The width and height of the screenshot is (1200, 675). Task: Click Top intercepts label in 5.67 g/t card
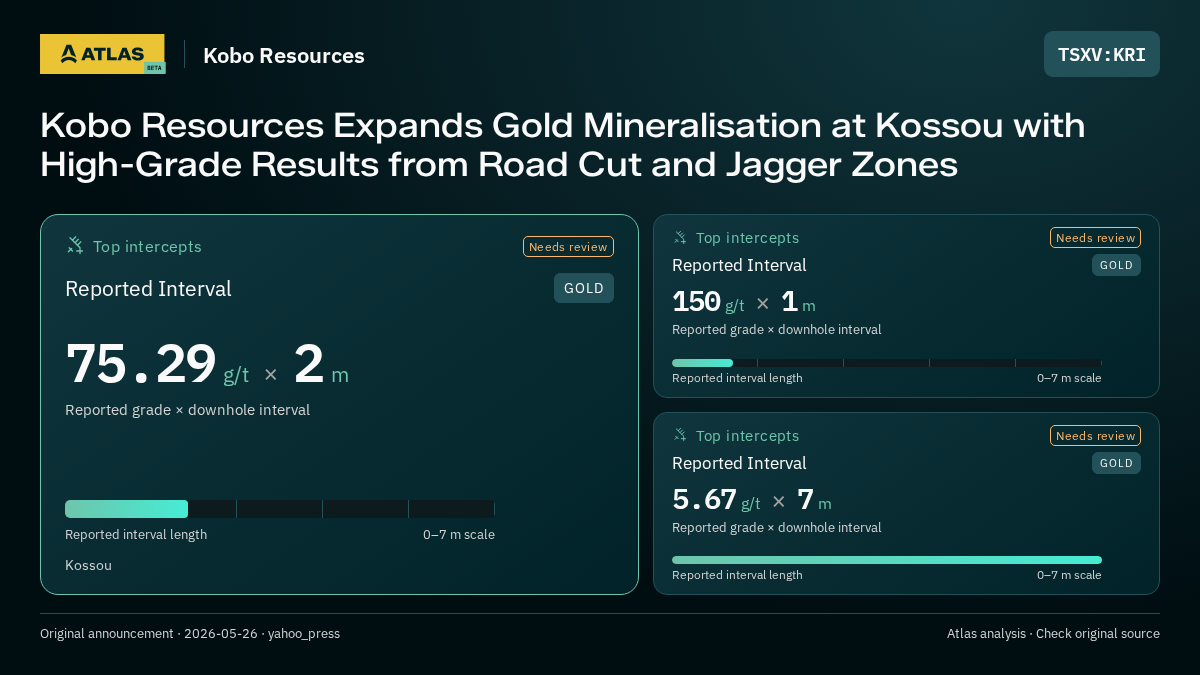tap(747, 436)
